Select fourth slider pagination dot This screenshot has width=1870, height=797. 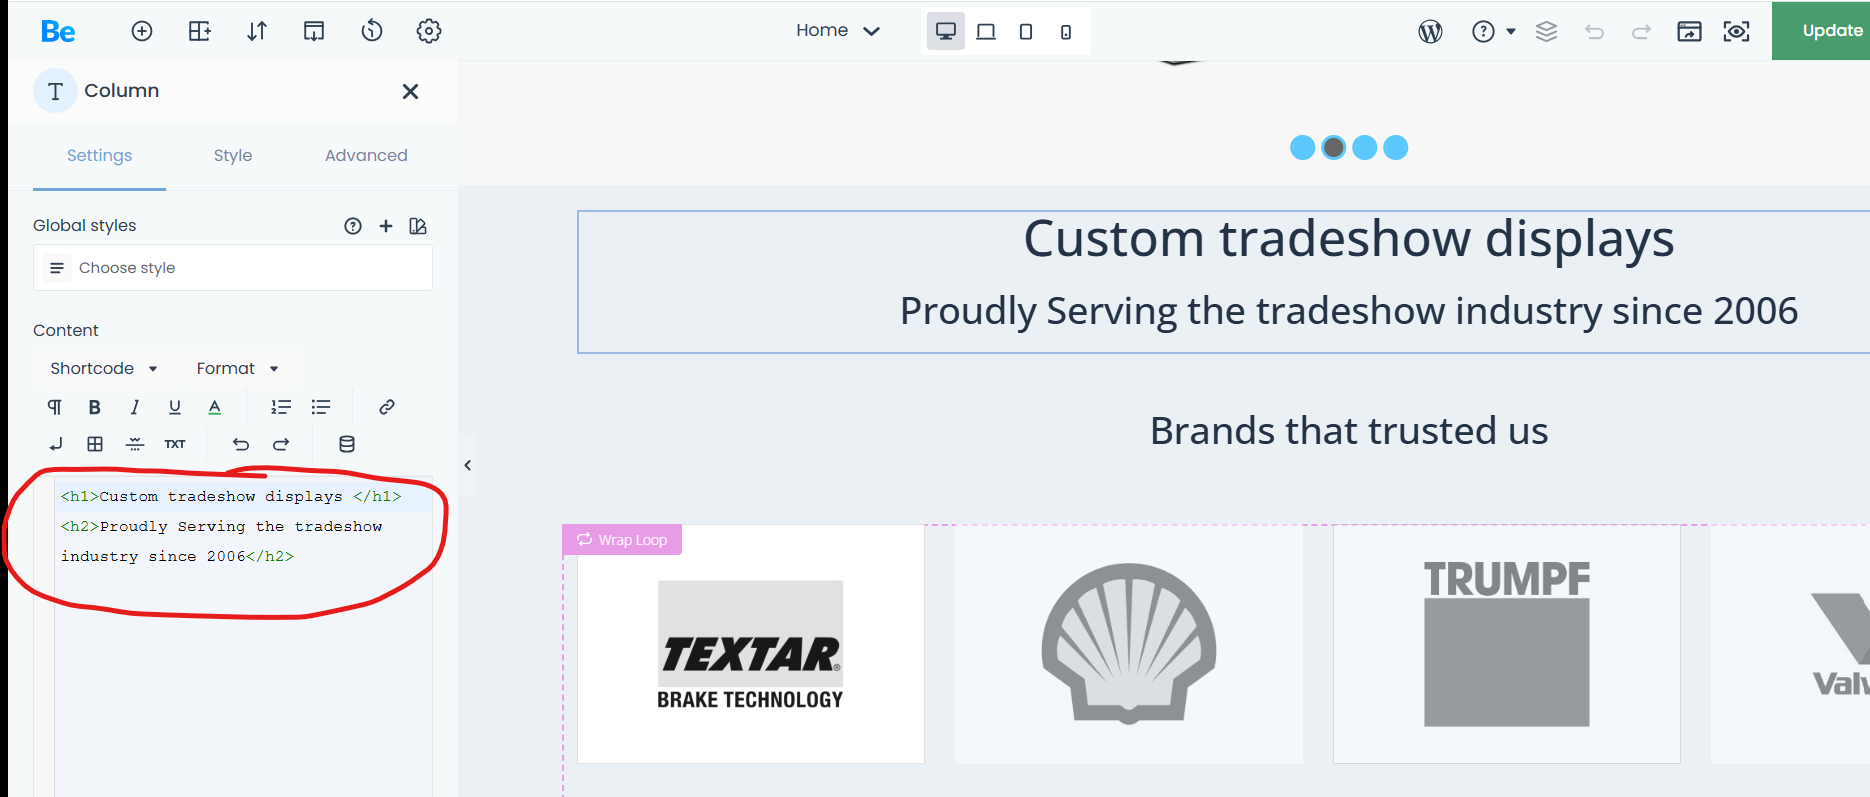coord(1395,148)
